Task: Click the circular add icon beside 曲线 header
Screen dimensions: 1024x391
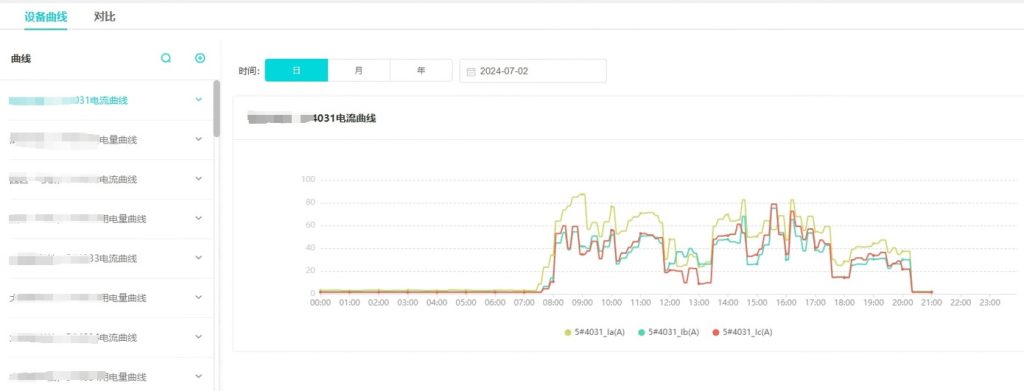Action: 200,58
